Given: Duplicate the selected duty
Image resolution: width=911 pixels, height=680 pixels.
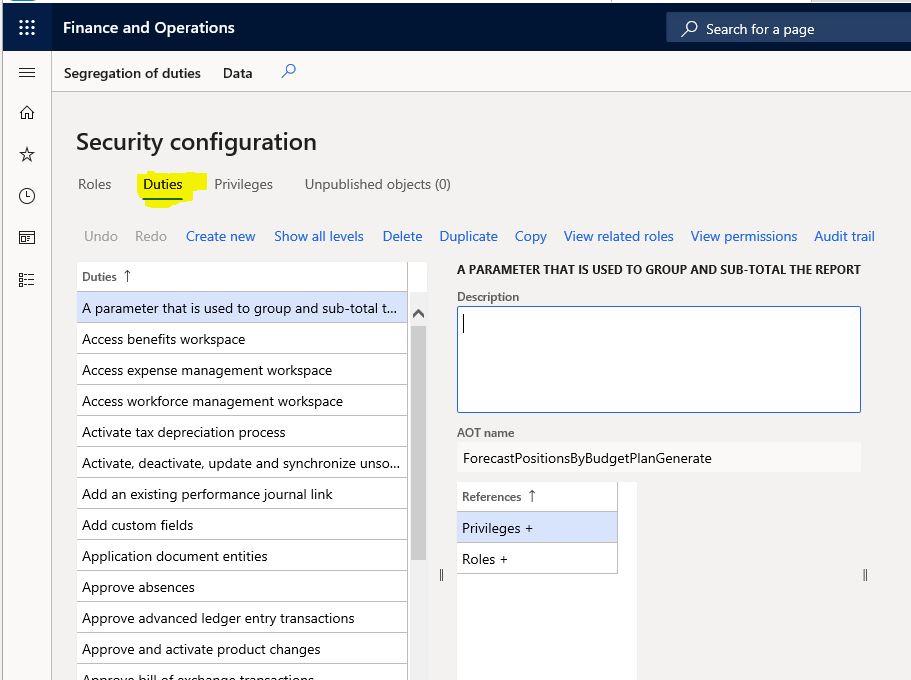Looking at the screenshot, I should pyautogui.click(x=469, y=237).
